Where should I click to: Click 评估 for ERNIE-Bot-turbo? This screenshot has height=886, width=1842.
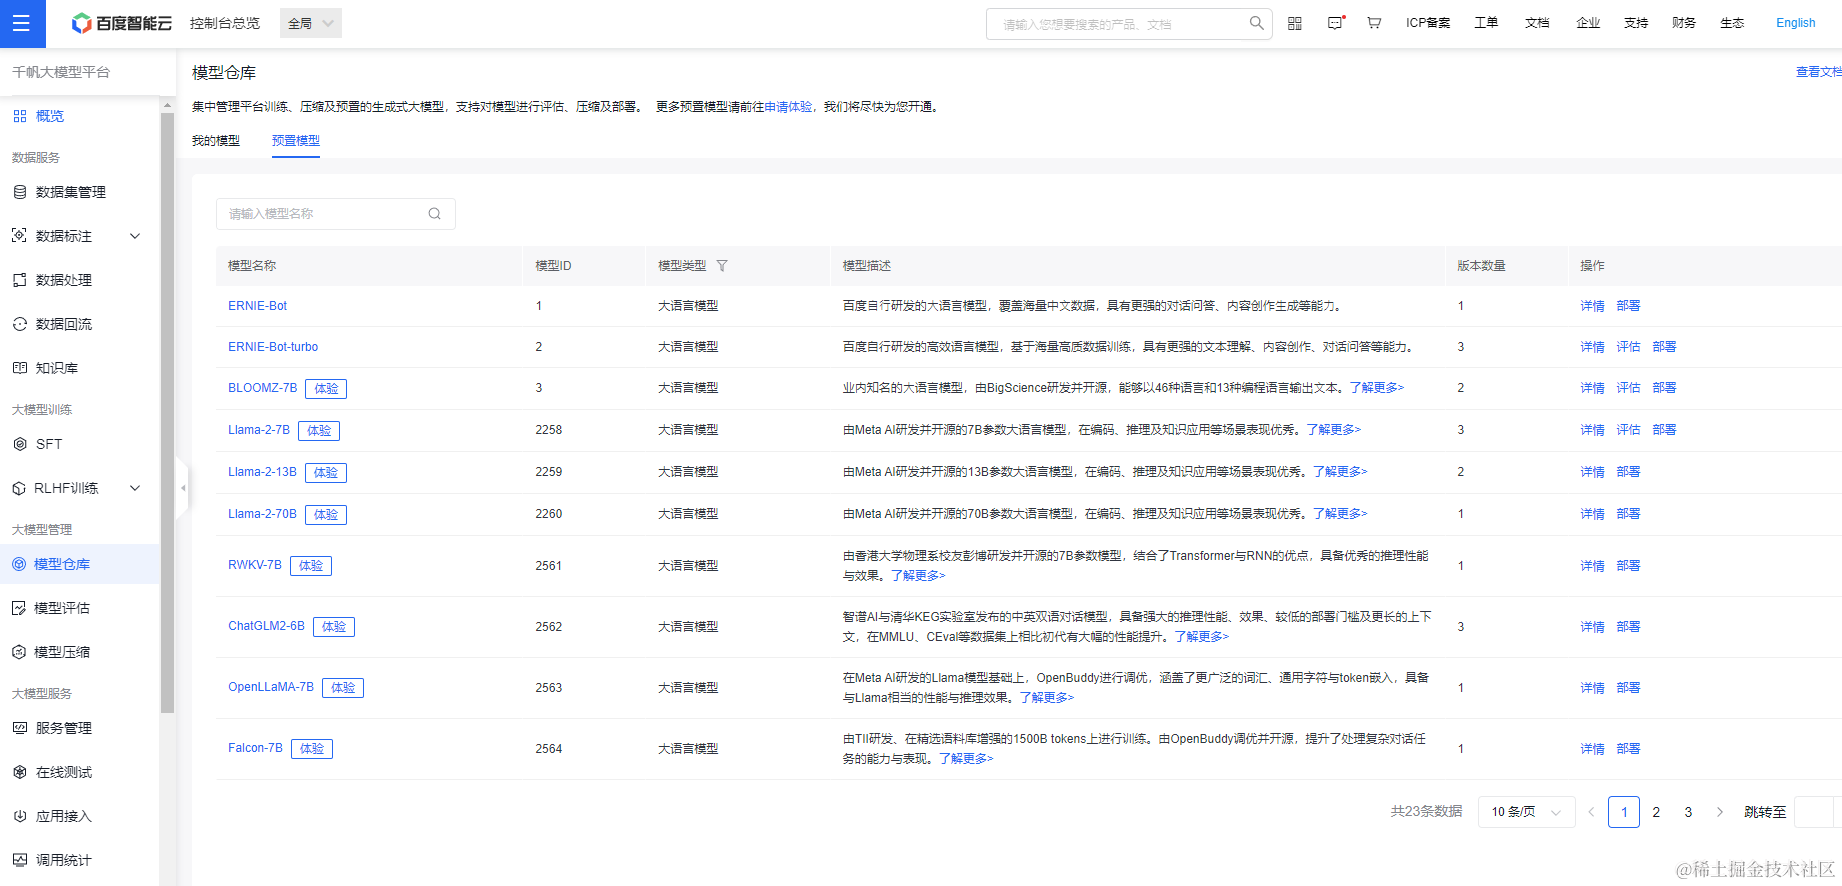tap(1629, 347)
